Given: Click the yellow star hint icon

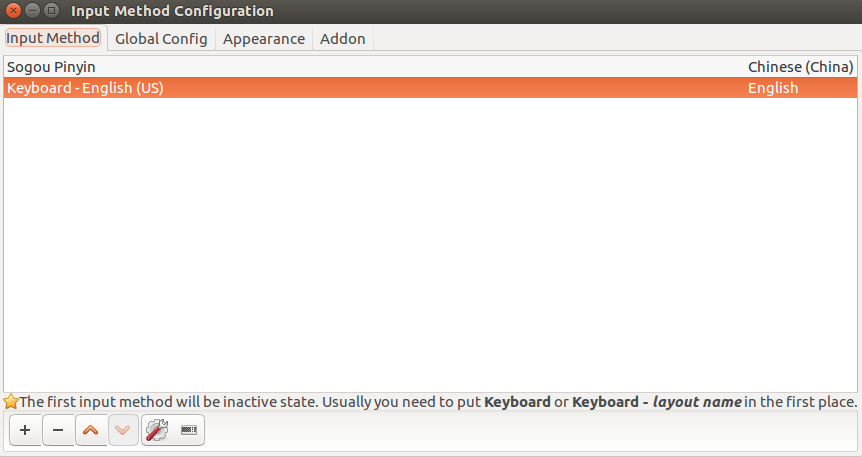Looking at the screenshot, I should pos(10,401).
